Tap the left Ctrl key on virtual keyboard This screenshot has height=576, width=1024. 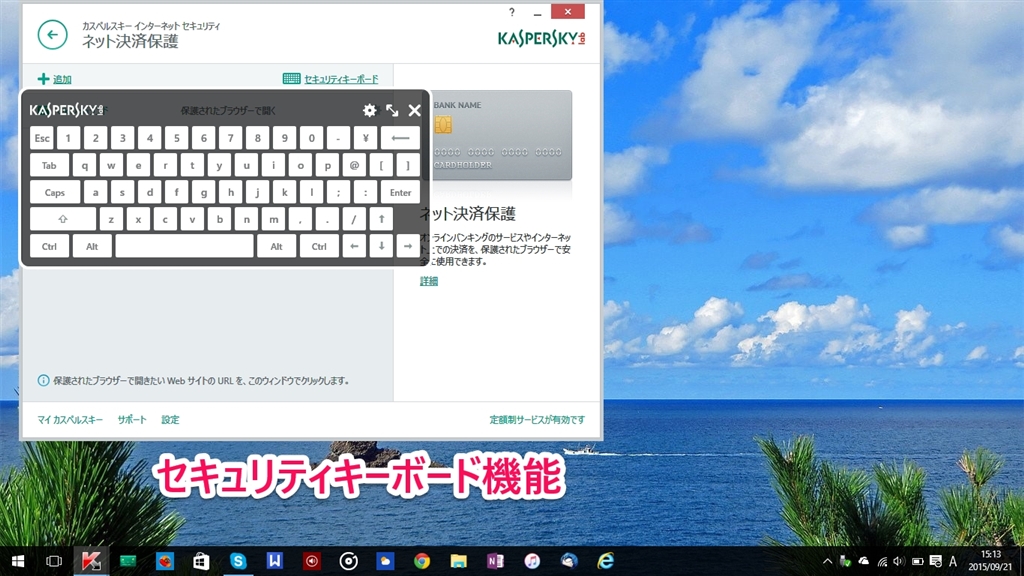[x=50, y=246]
